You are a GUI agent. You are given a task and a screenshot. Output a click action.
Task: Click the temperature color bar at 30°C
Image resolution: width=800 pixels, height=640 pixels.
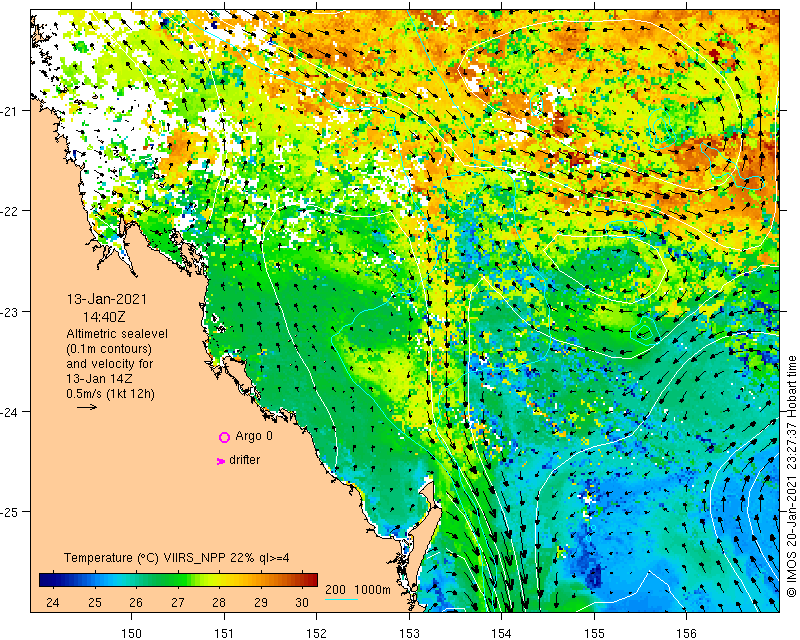(x=303, y=580)
